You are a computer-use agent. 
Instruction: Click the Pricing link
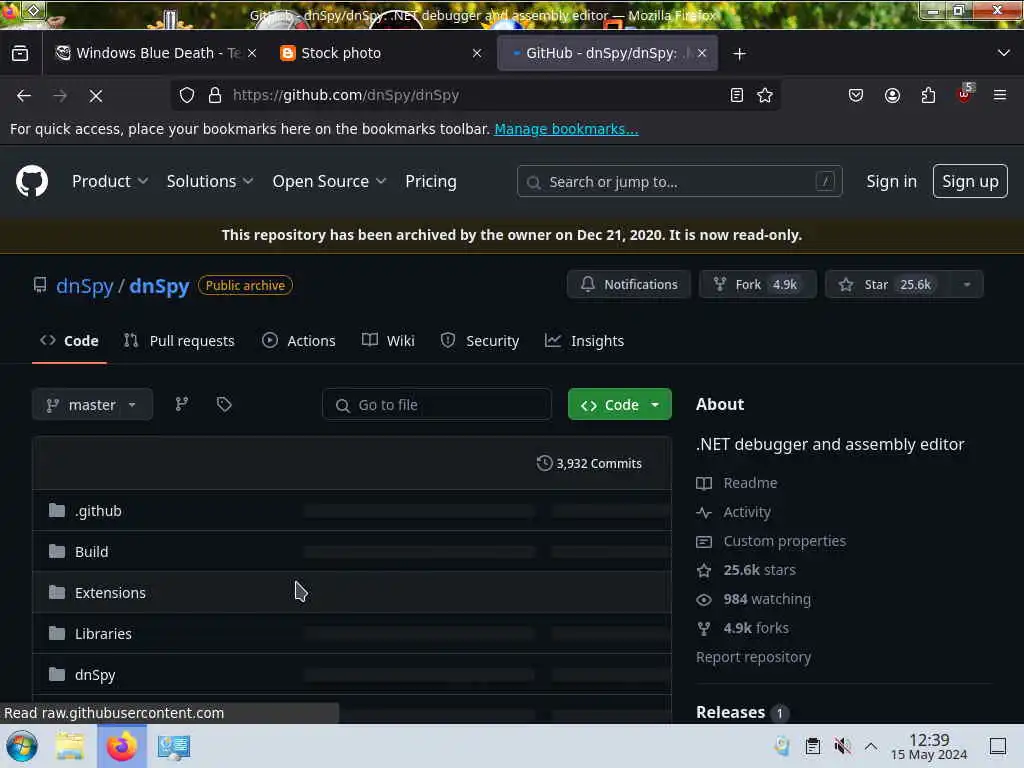[431, 182]
